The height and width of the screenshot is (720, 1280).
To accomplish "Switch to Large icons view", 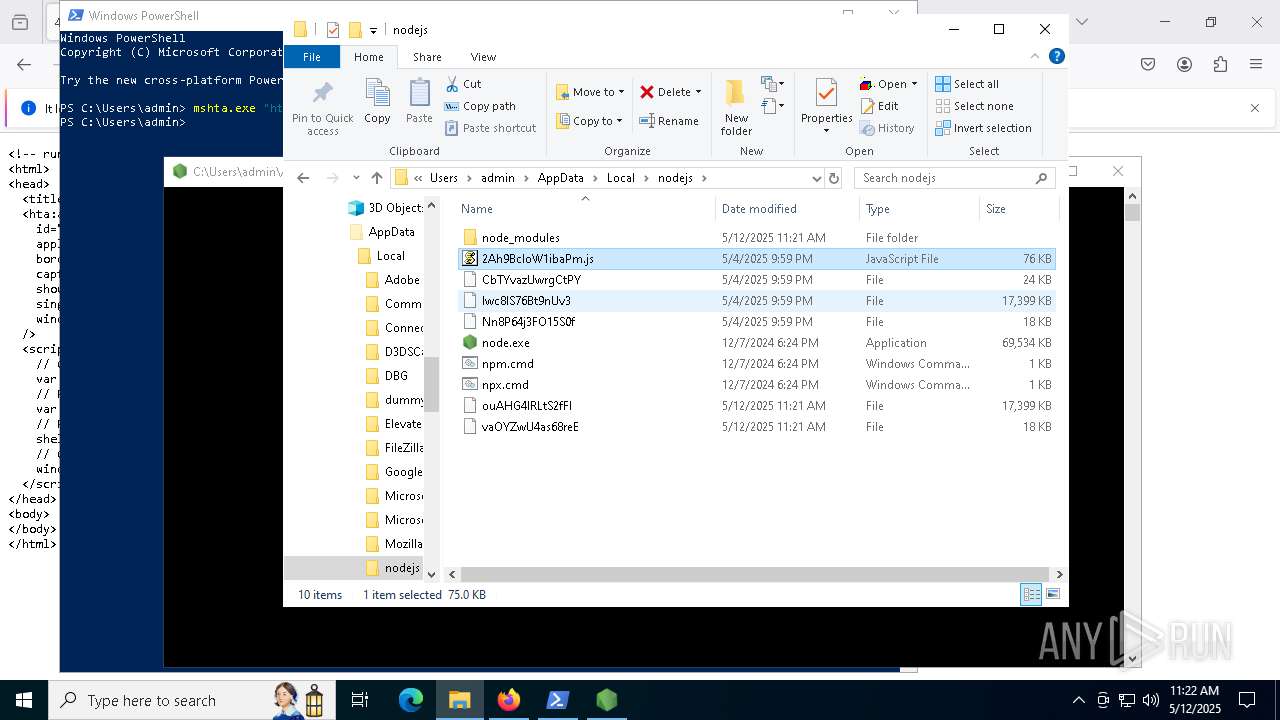I will [x=1052, y=594].
